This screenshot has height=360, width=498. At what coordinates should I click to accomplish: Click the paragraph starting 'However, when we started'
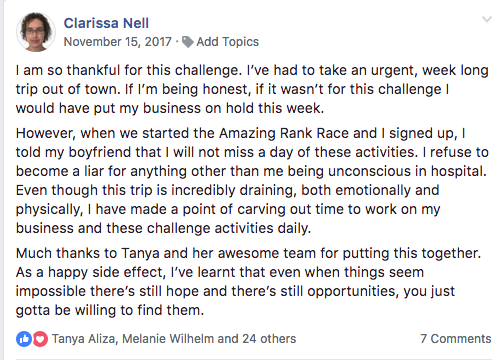(x=252, y=181)
